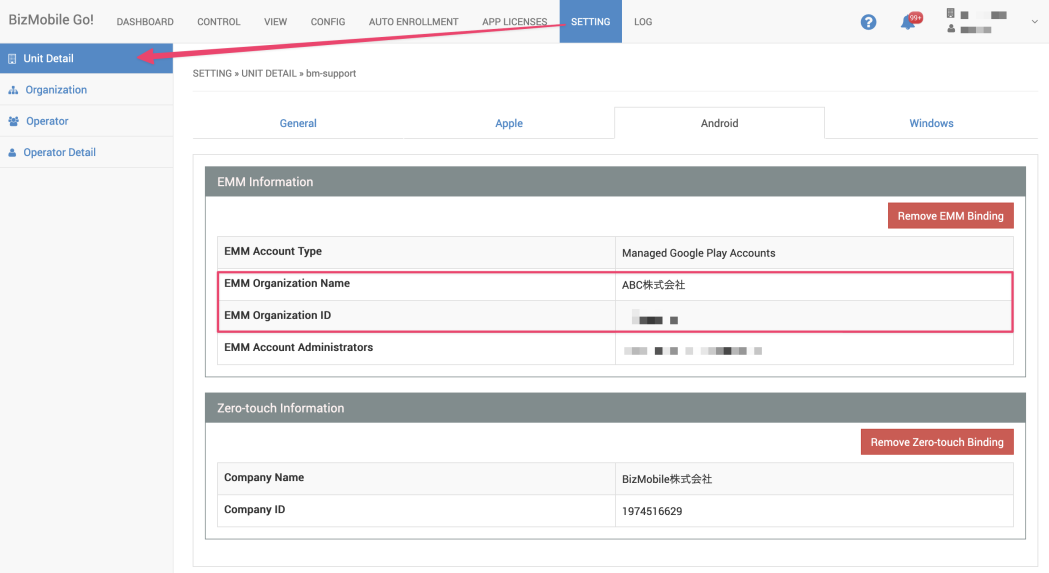Viewport: 1049px width, 573px height.
Task: Open the notifications bell icon
Action: pyautogui.click(x=908, y=22)
